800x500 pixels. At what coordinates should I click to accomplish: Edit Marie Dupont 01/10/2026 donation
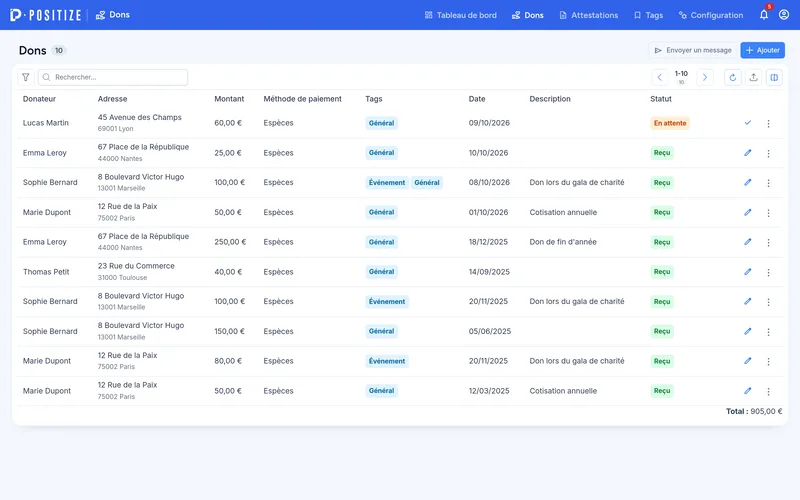[747, 212]
